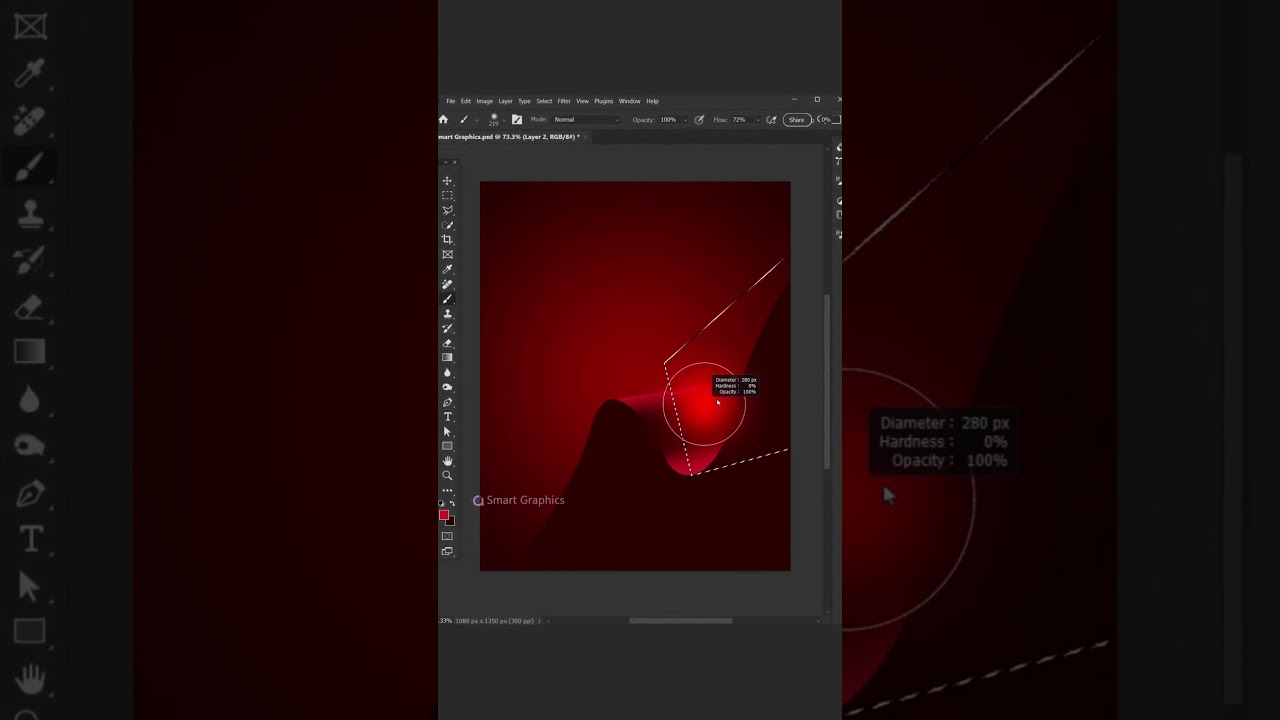Expand the Opacity slider dropdown

click(x=684, y=120)
